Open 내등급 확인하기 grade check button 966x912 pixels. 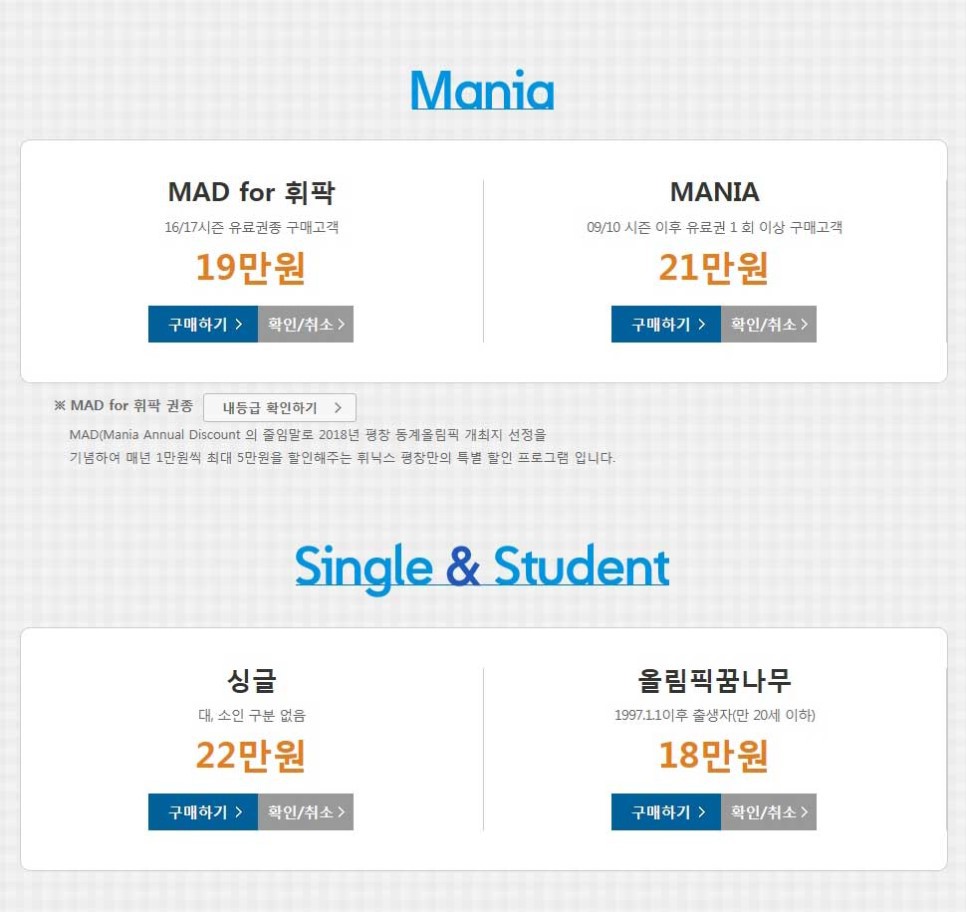(280, 407)
